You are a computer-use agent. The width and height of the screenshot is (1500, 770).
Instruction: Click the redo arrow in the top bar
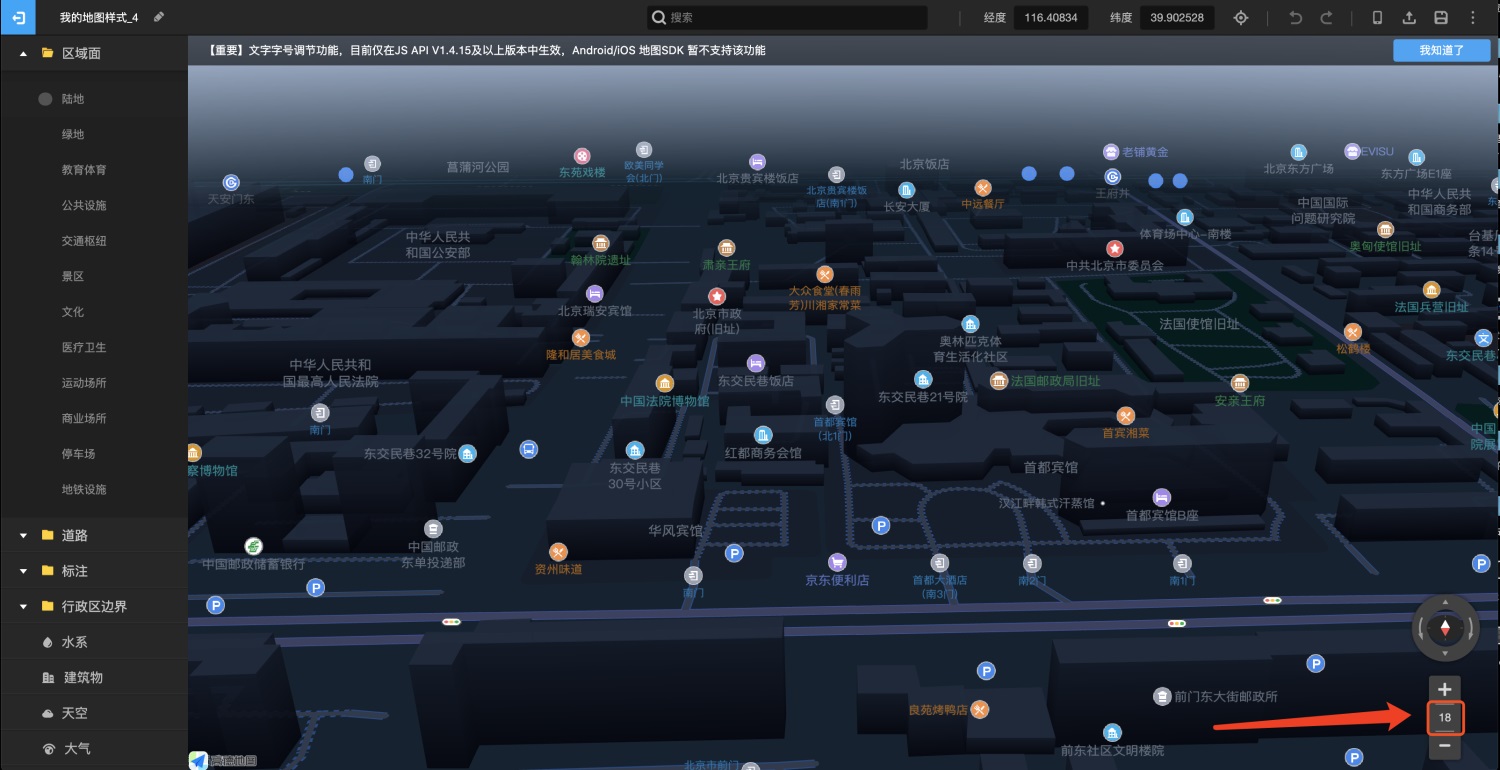pyautogui.click(x=1326, y=18)
